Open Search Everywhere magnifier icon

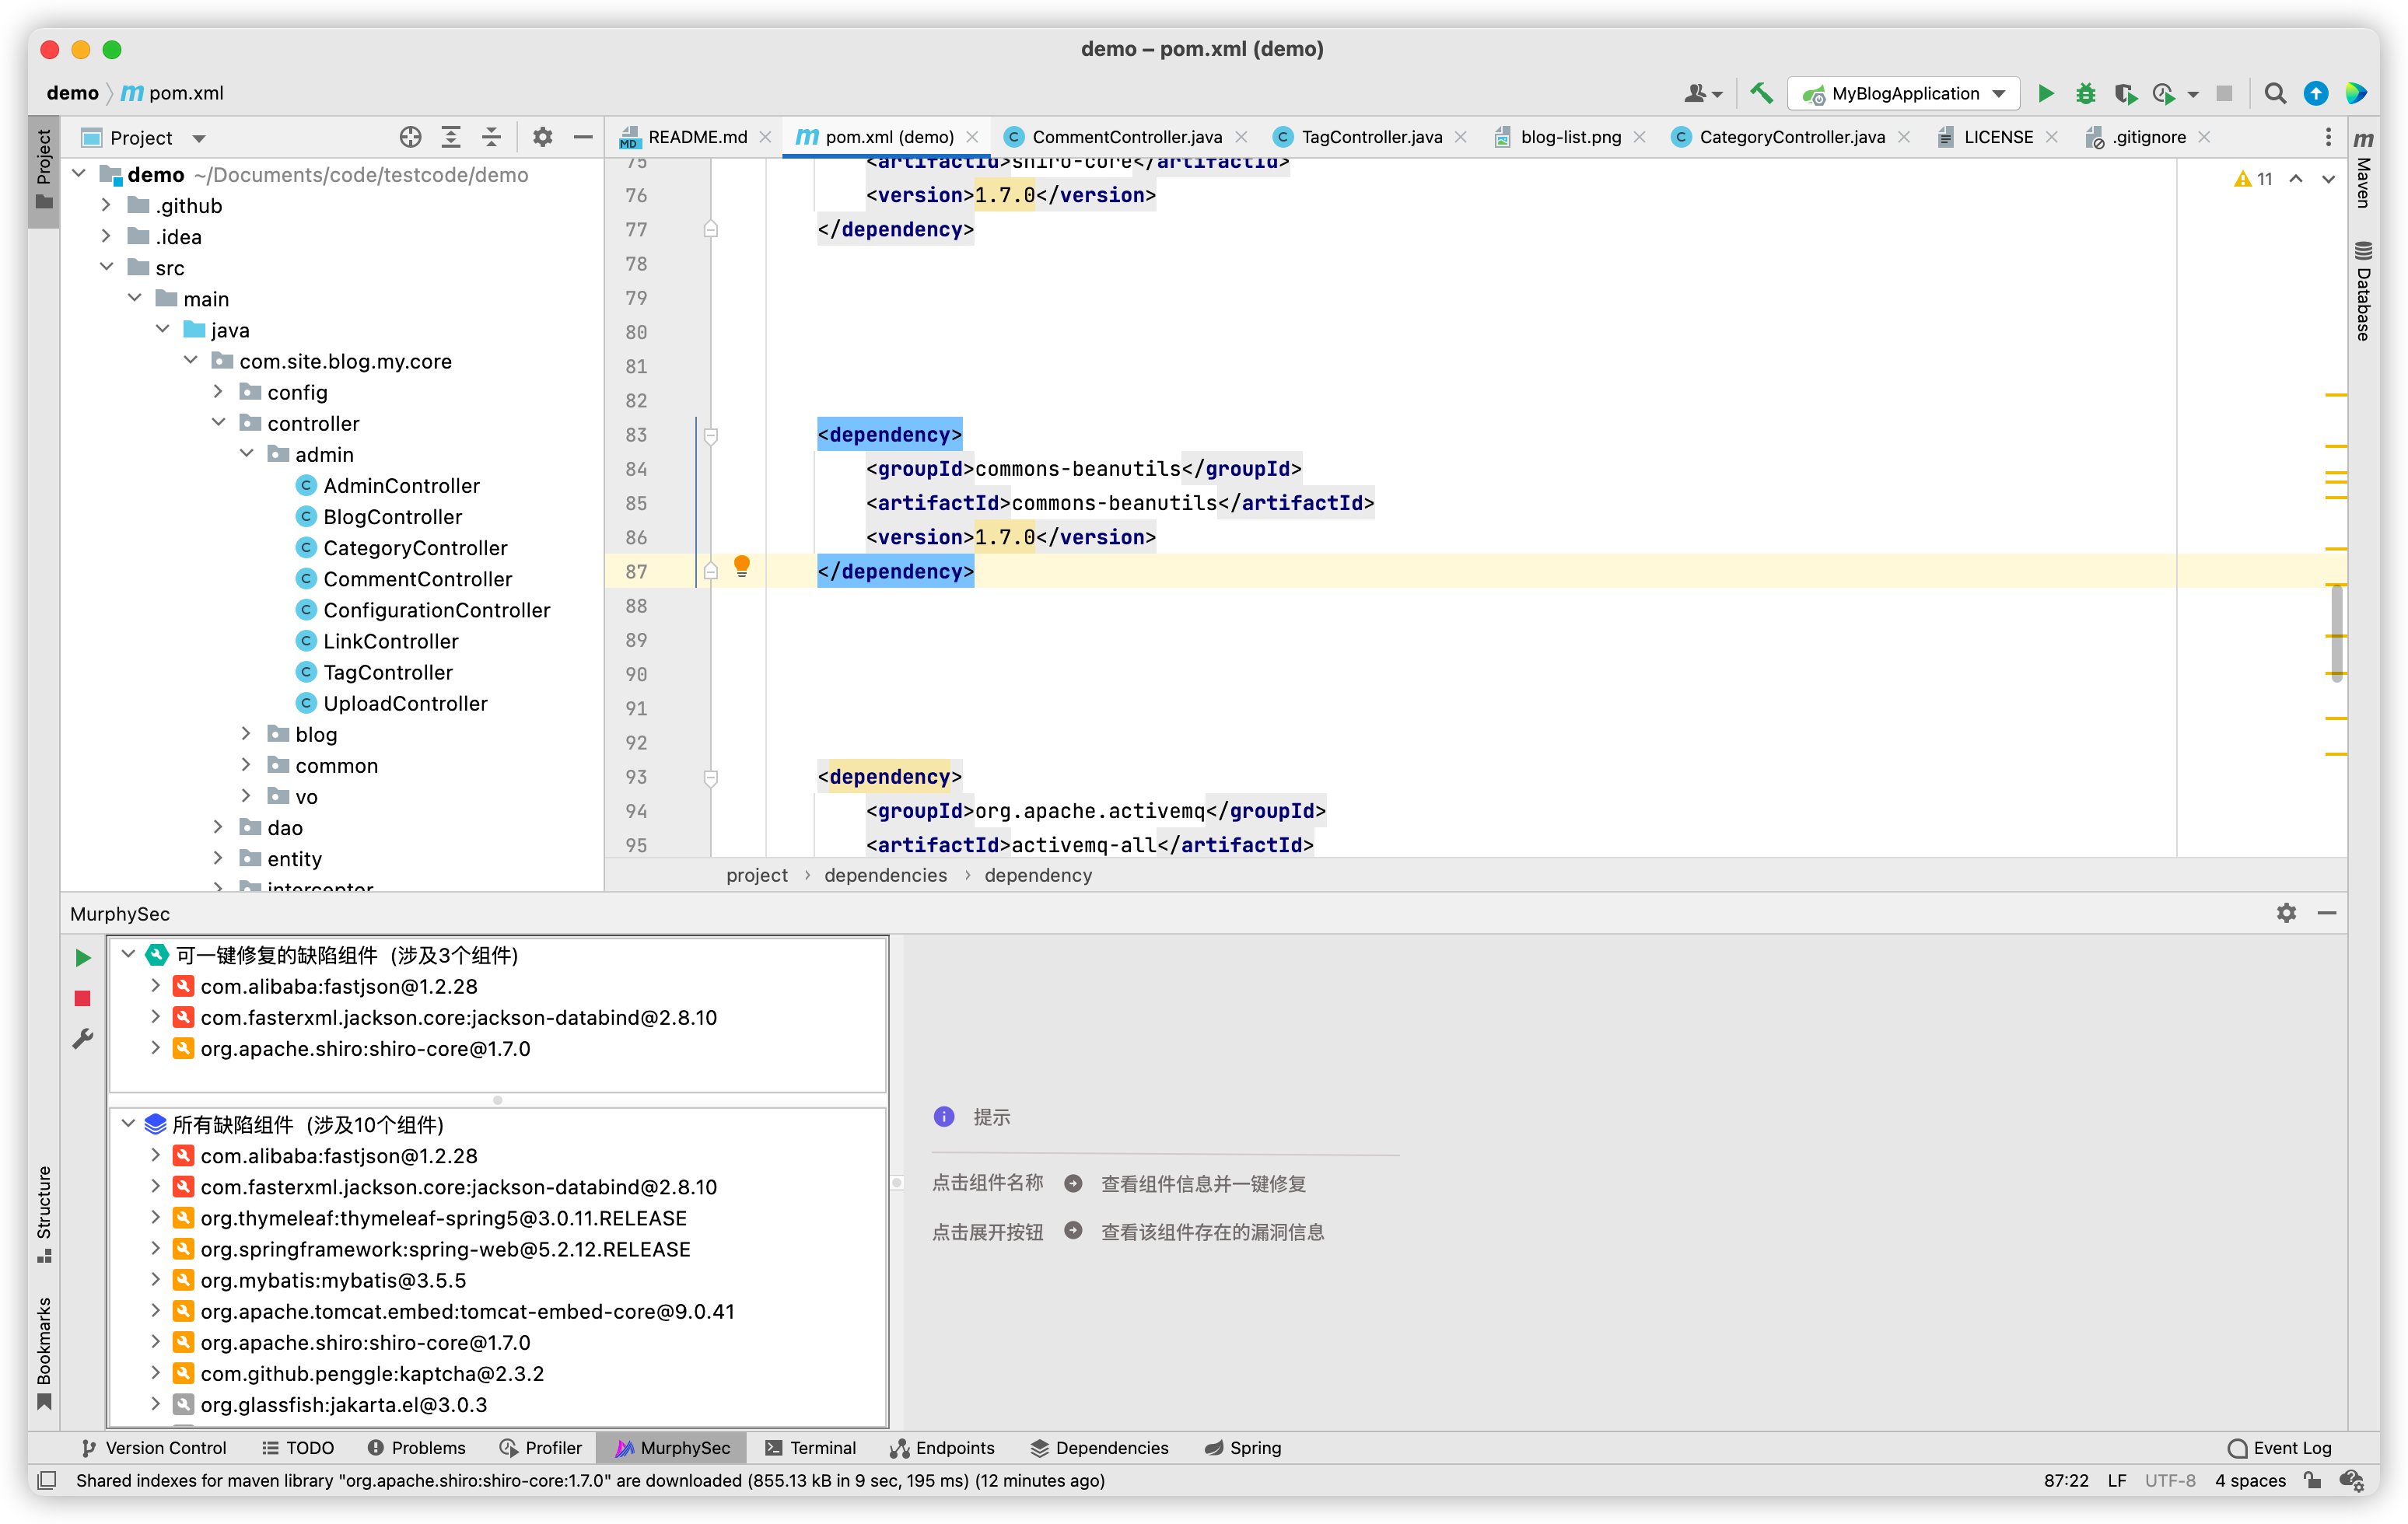(2275, 93)
